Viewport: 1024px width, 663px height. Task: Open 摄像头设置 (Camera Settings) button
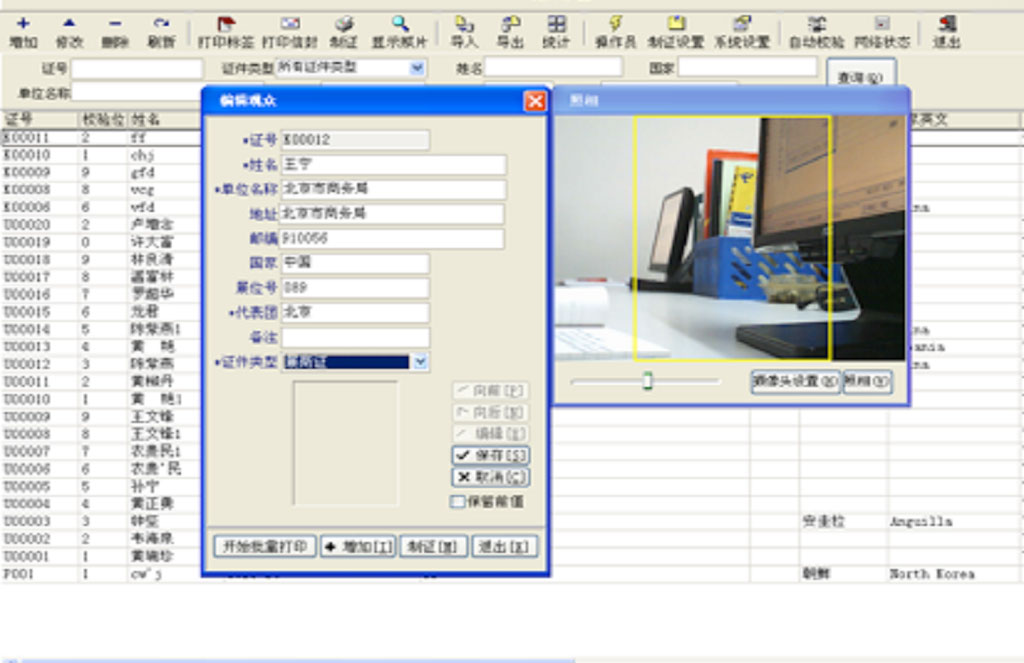click(795, 382)
